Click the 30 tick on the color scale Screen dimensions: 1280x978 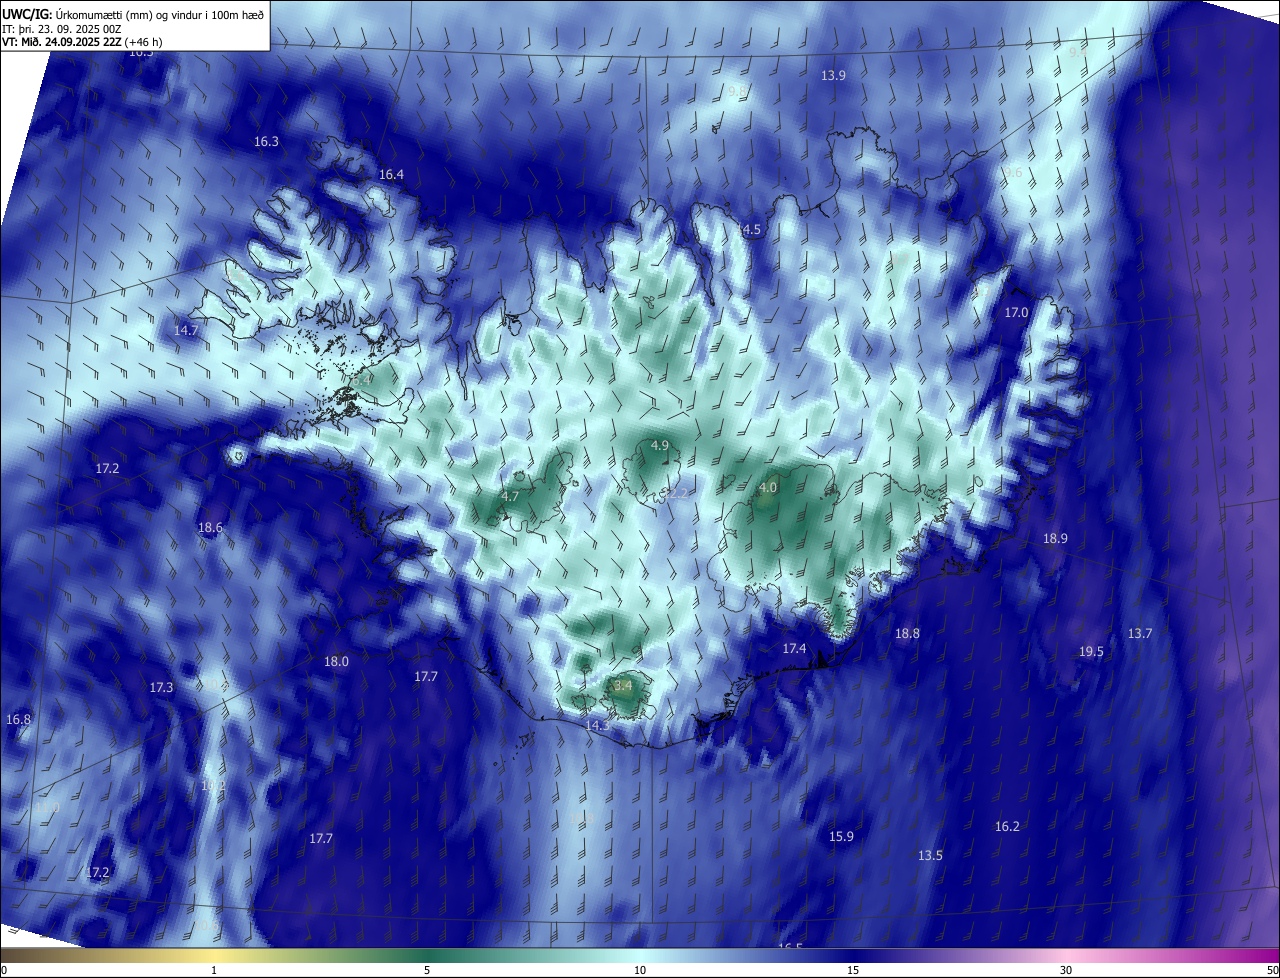click(1066, 971)
